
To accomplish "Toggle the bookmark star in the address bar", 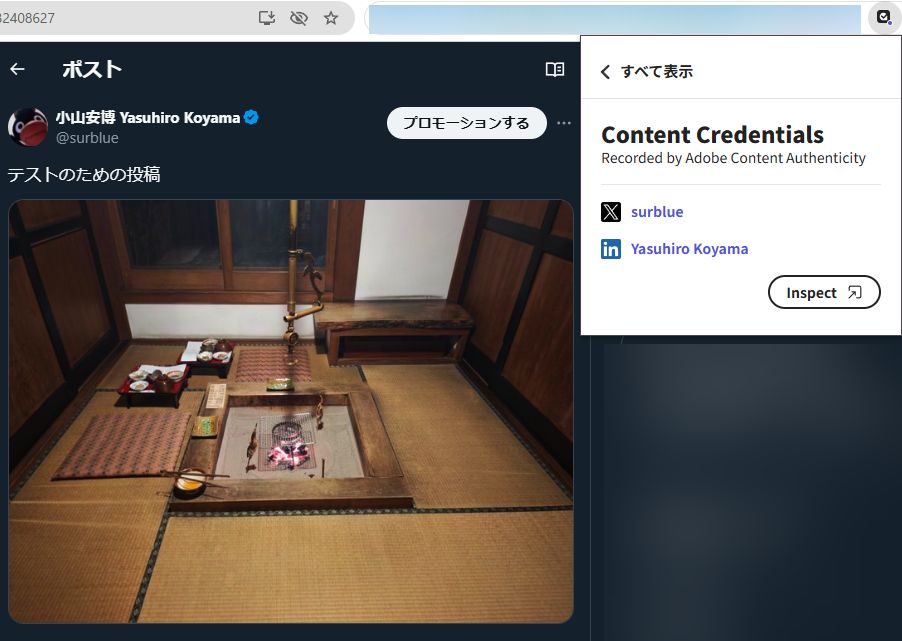I will (x=331, y=17).
